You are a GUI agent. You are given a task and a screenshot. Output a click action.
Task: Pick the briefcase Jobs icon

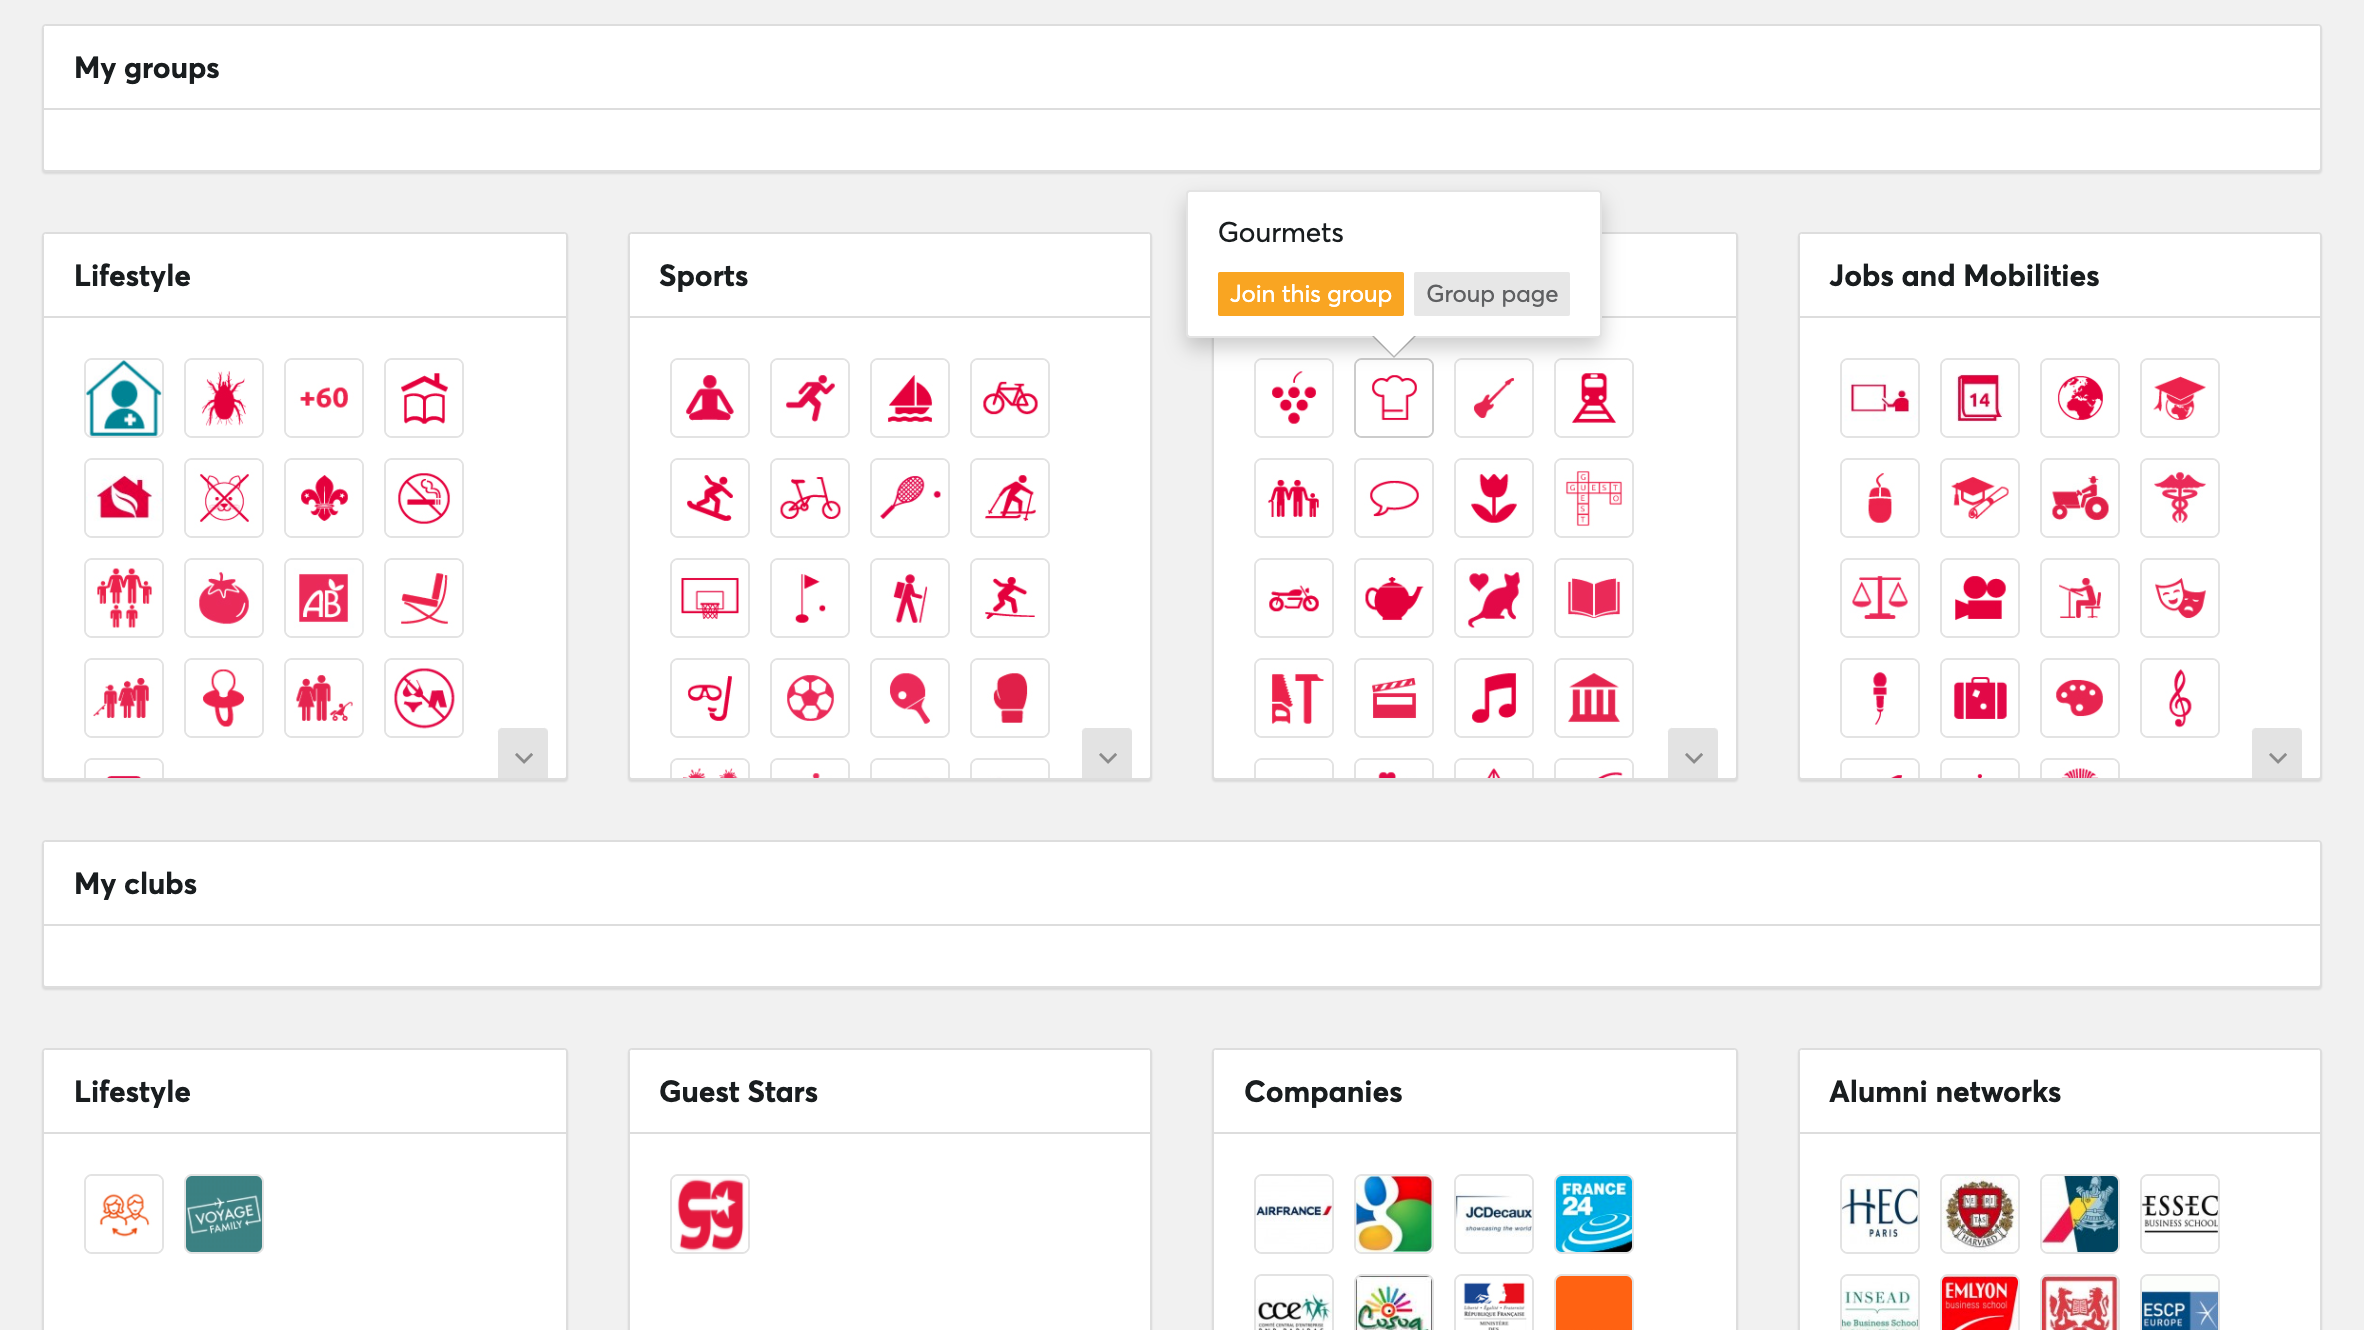pos(1980,698)
